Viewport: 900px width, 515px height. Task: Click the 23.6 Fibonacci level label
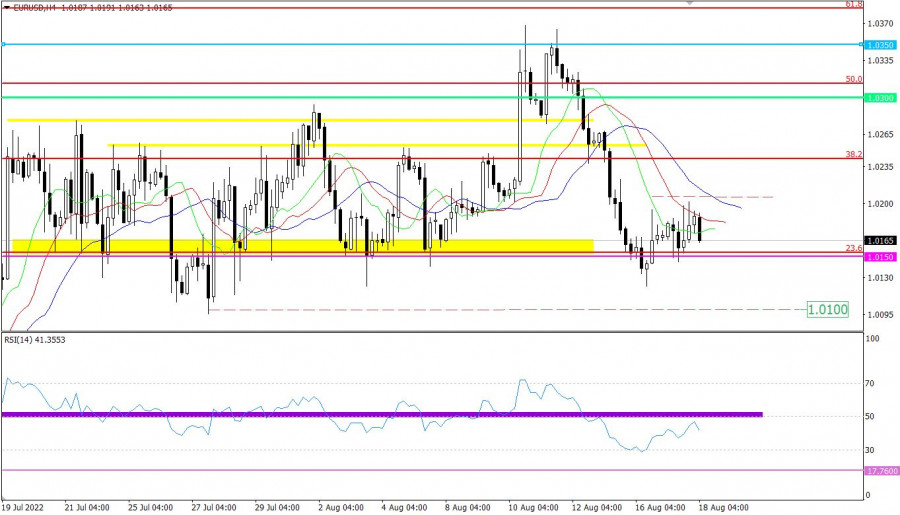point(853,249)
